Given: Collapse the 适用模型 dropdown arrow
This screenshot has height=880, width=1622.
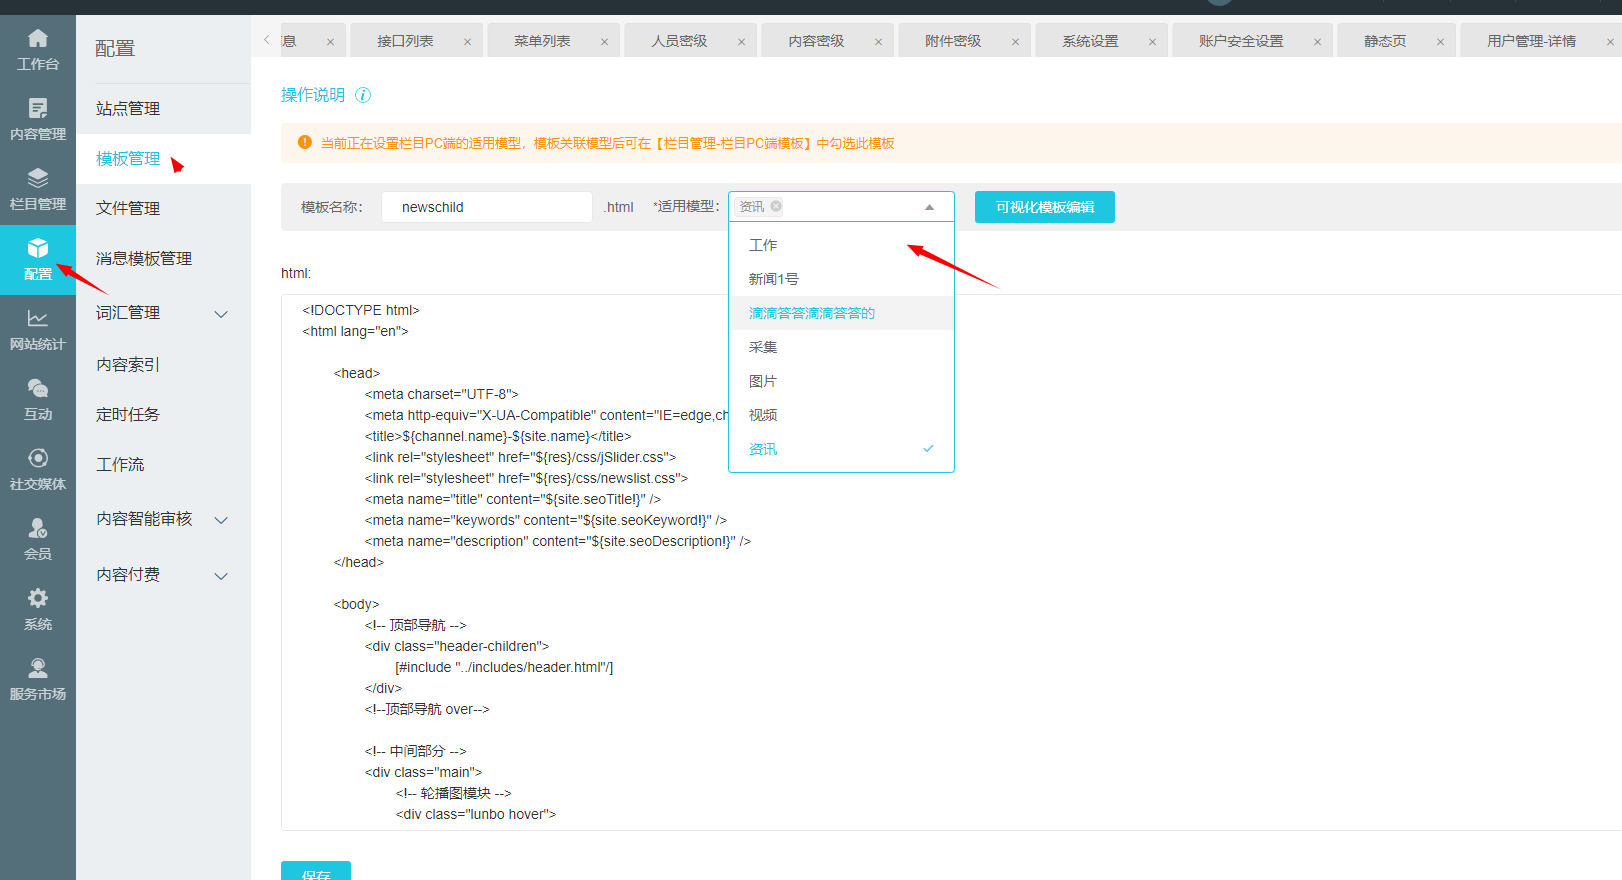Looking at the screenshot, I should 929,207.
